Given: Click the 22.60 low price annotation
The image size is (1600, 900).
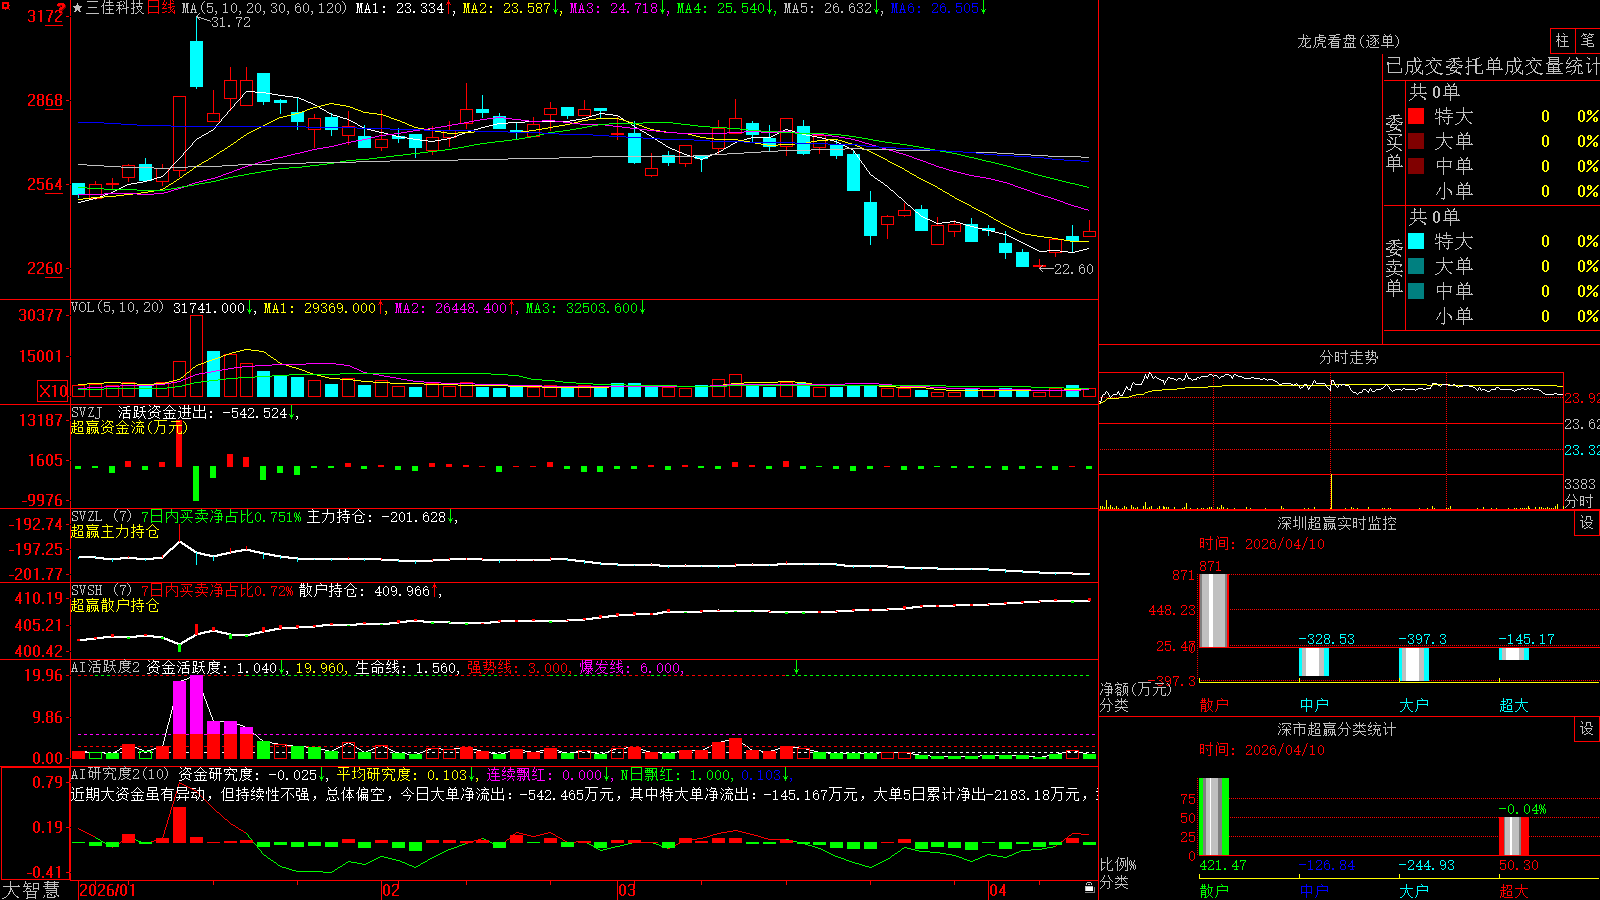Looking at the screenshot, I should click(1074, 268).
